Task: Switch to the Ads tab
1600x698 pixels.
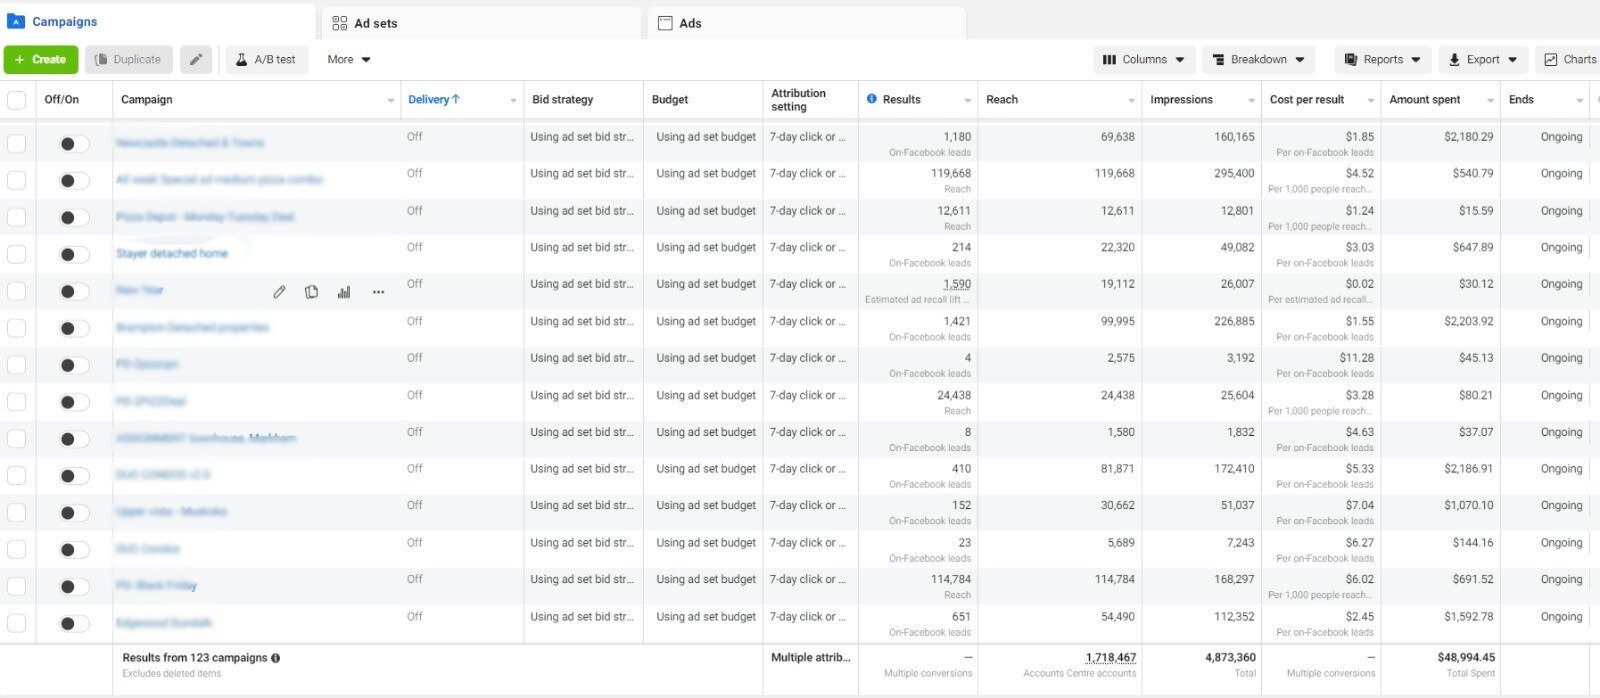Action: point(690,23)
